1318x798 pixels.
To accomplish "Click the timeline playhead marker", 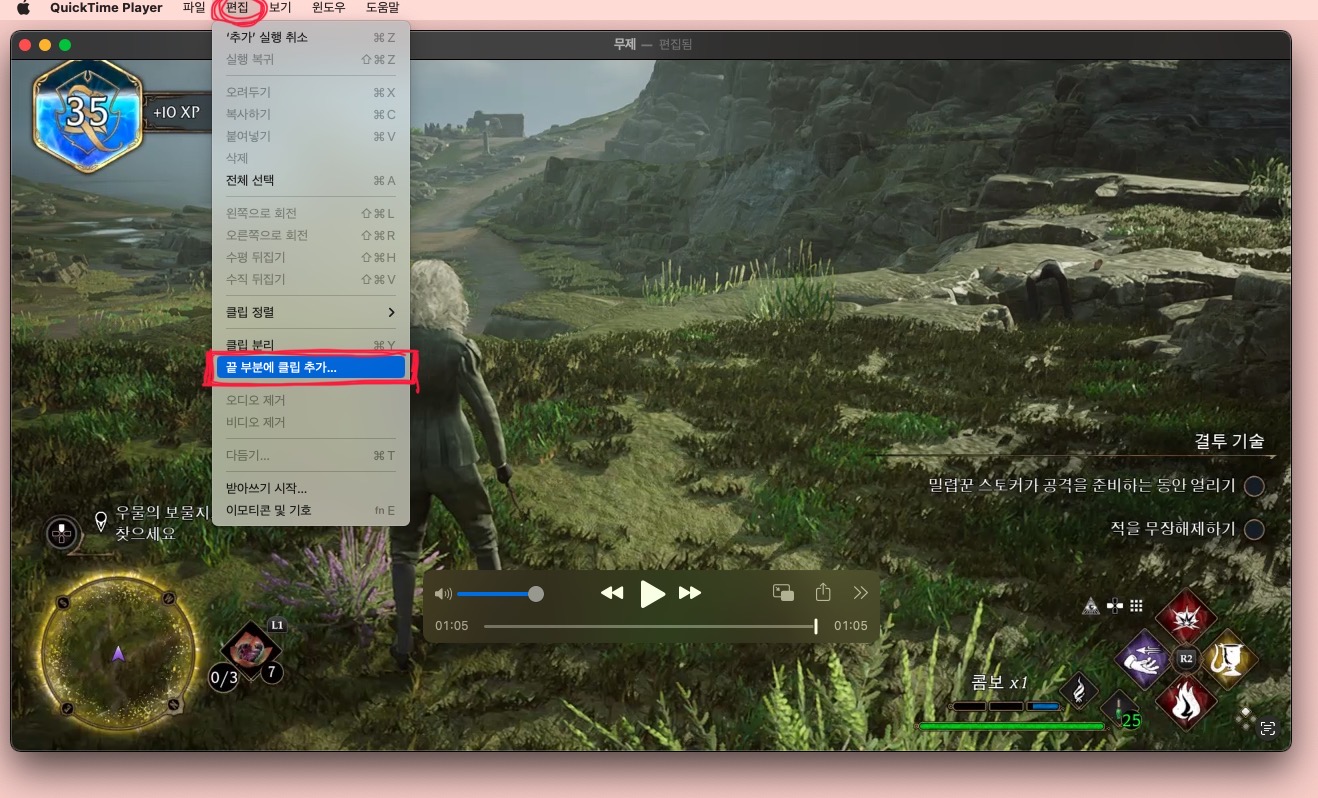I will click(816, 626).
